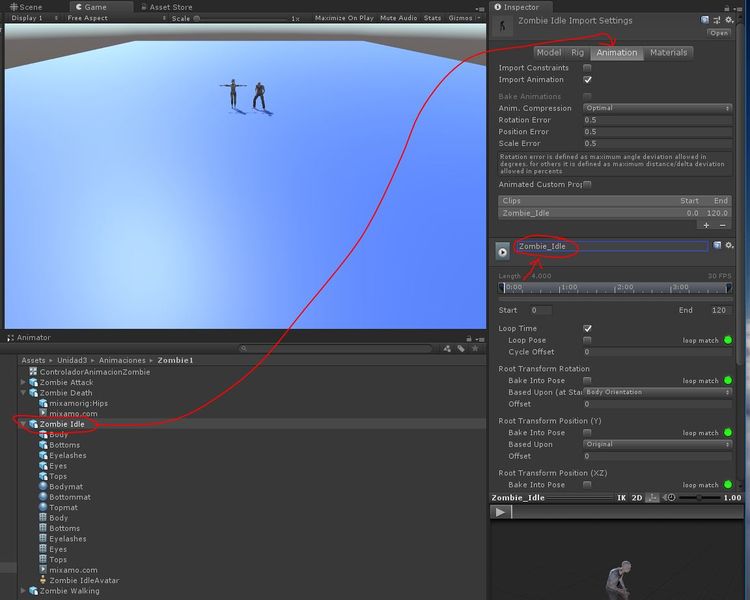Toggle the Stats overlay
The image size is (750, 600).
pos(432,18)
